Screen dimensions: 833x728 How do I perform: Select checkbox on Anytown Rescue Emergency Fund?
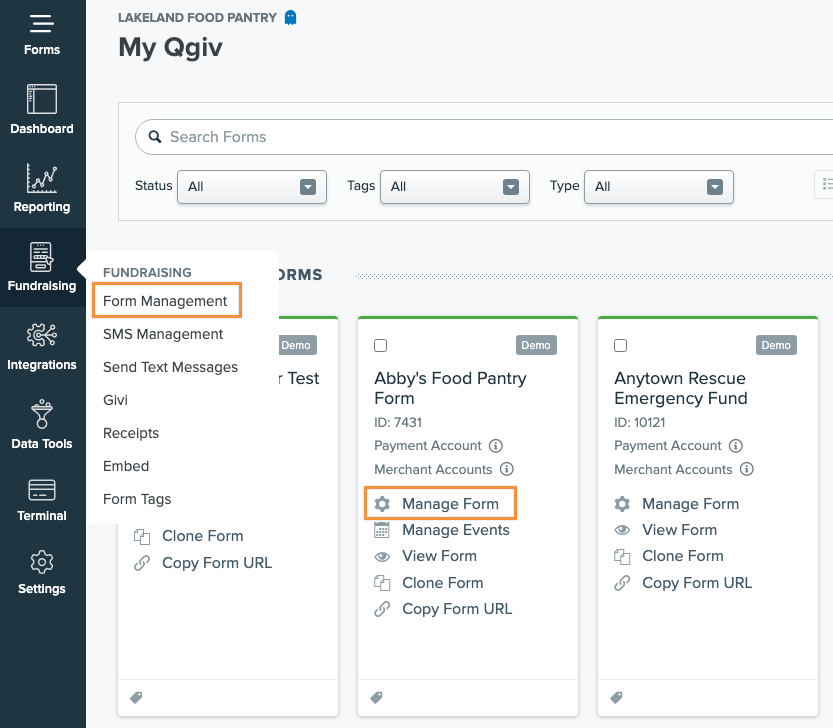click(x=620, y=345)
